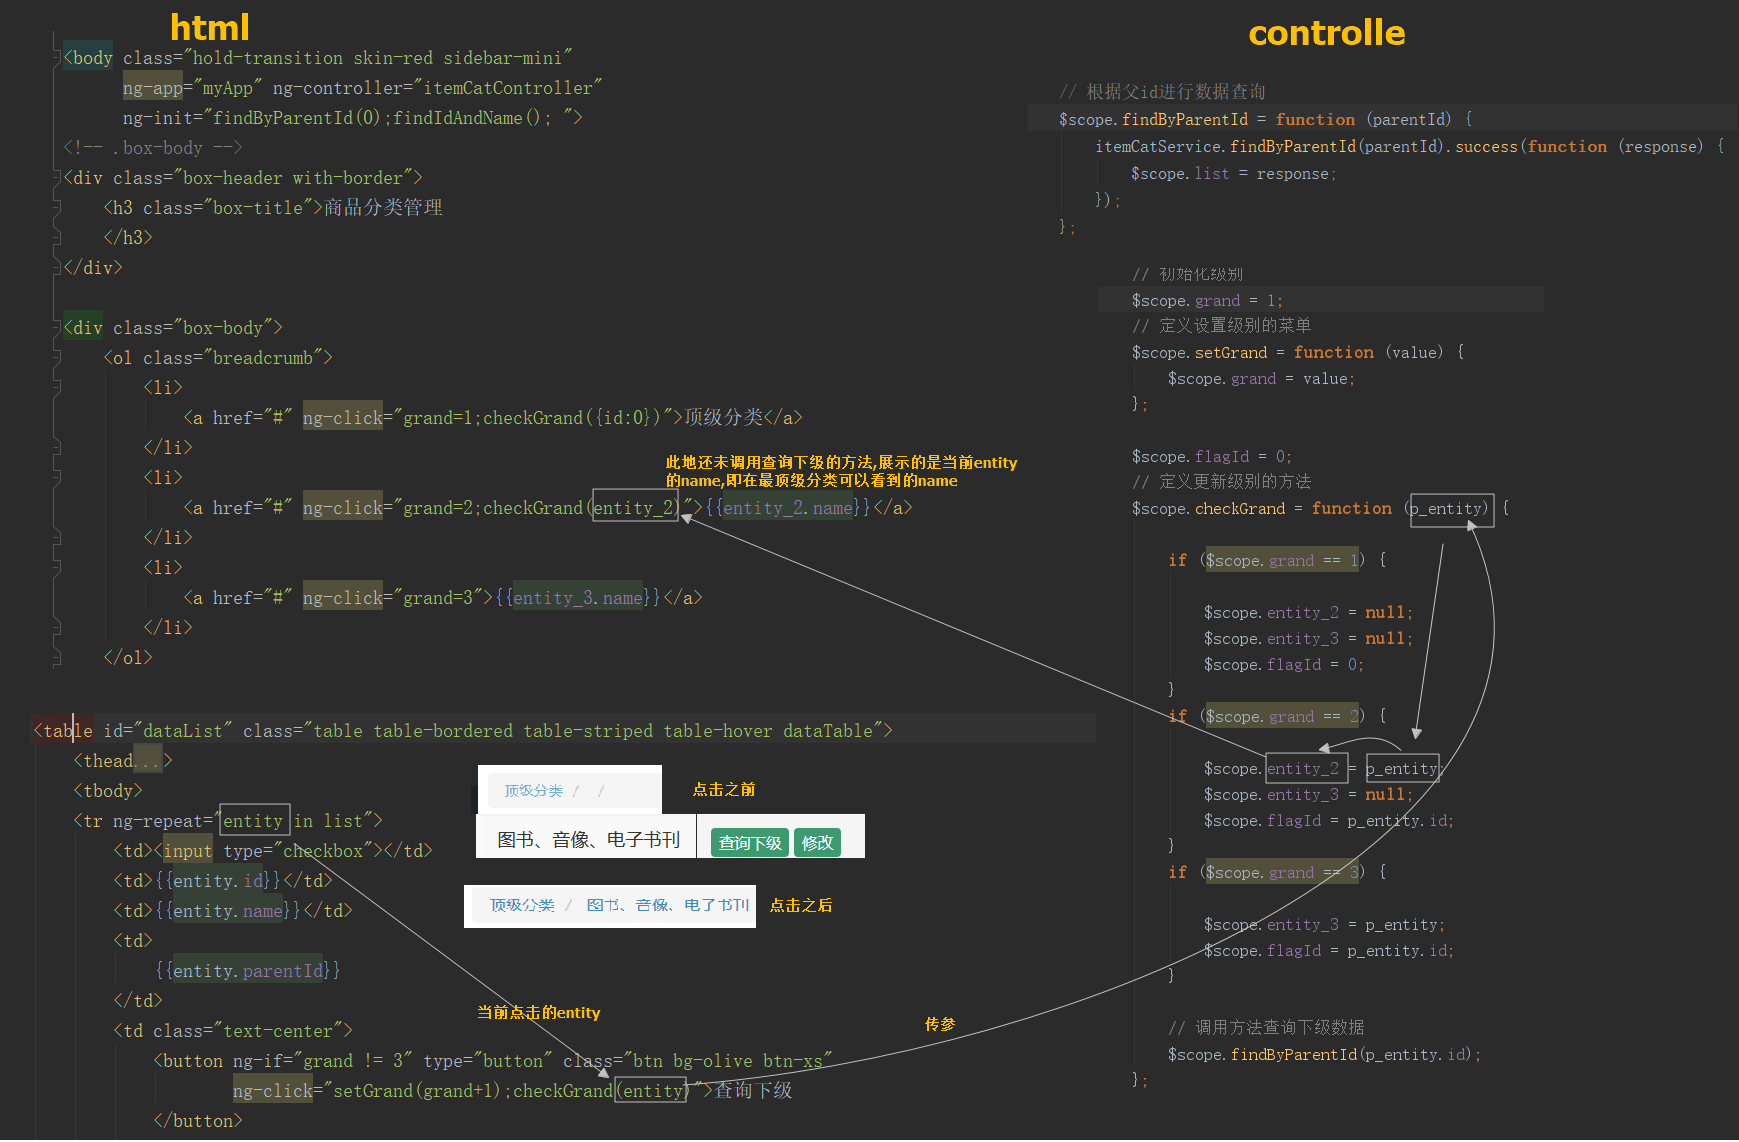Click the green 修改 button in preview
Viewport: 1739px width, 1142px height.
click(817, 842)
